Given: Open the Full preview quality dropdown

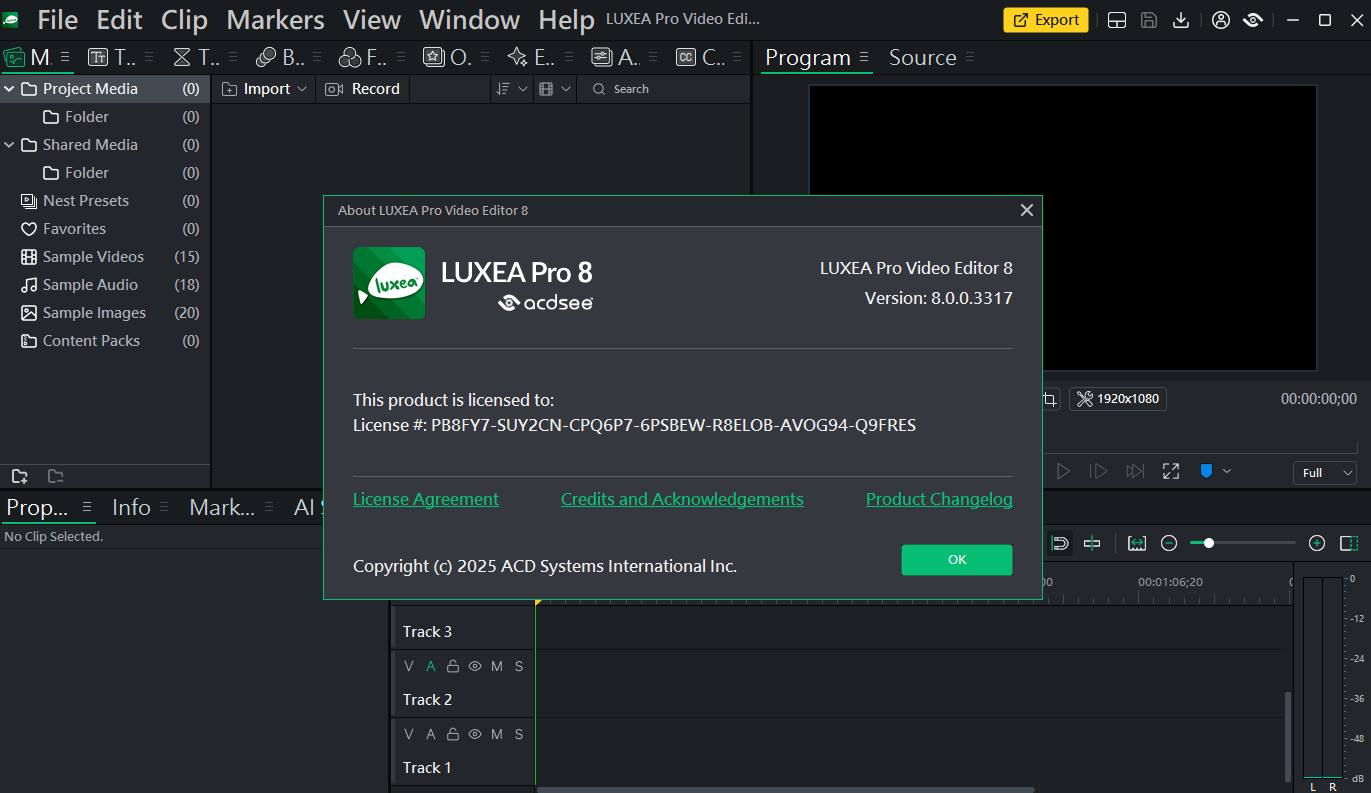Looking at the screenshot, I should pyautogui.click(x=1324, y=472).
